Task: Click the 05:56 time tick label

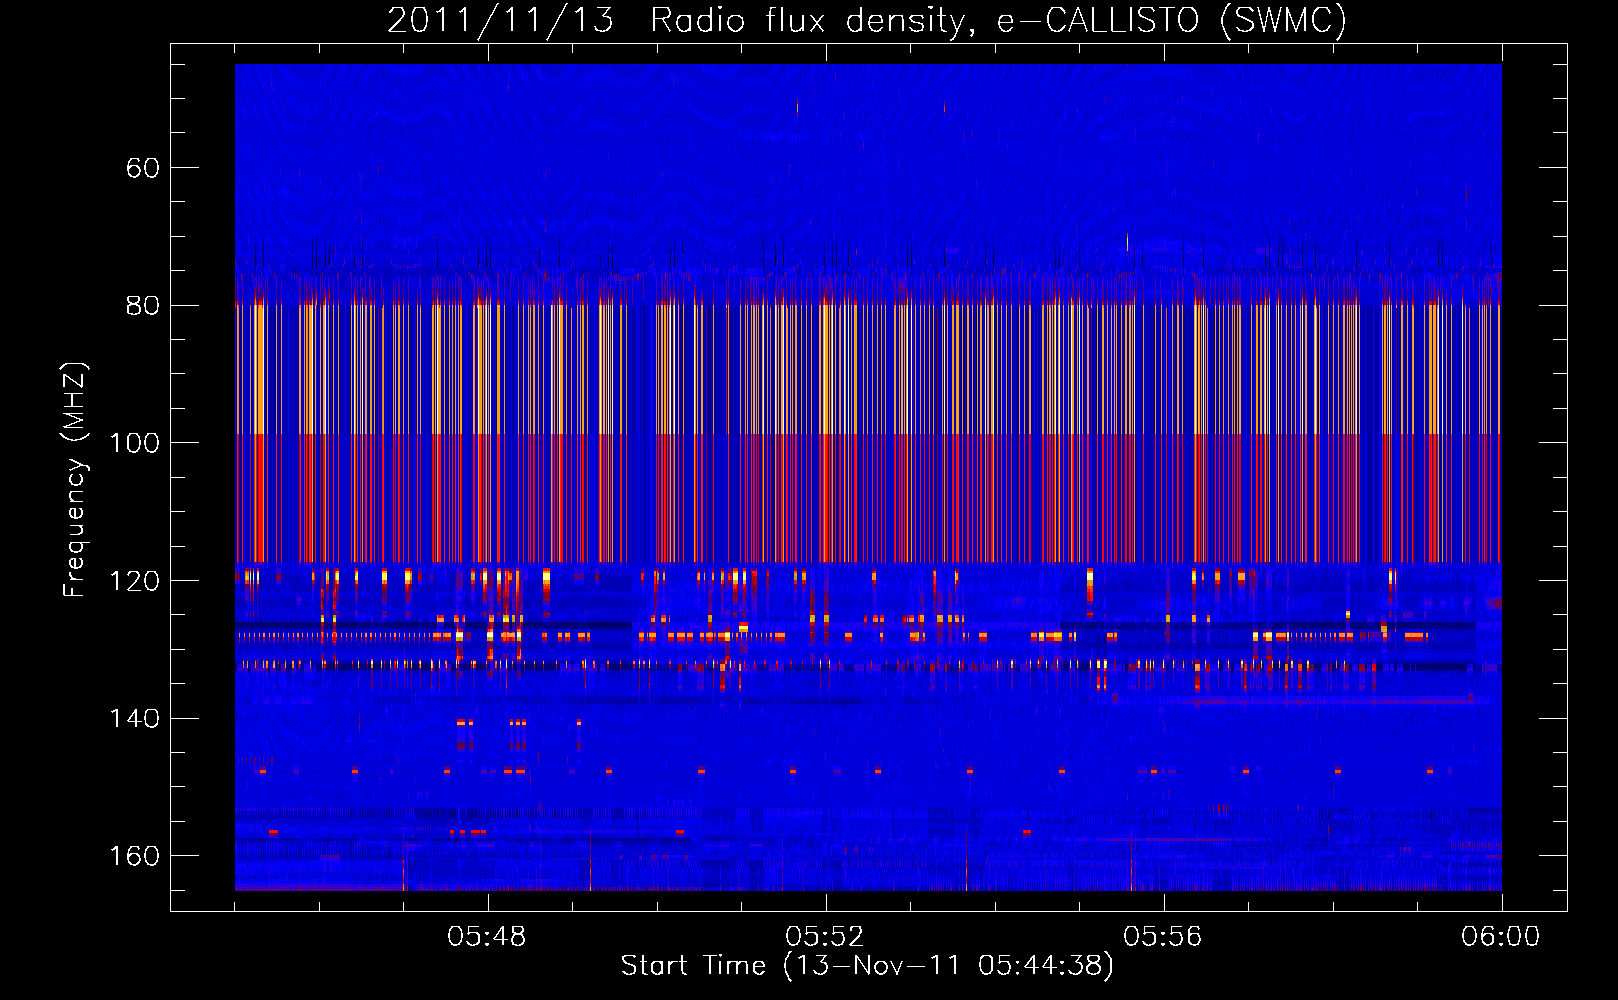Action: click(1163, 936)
